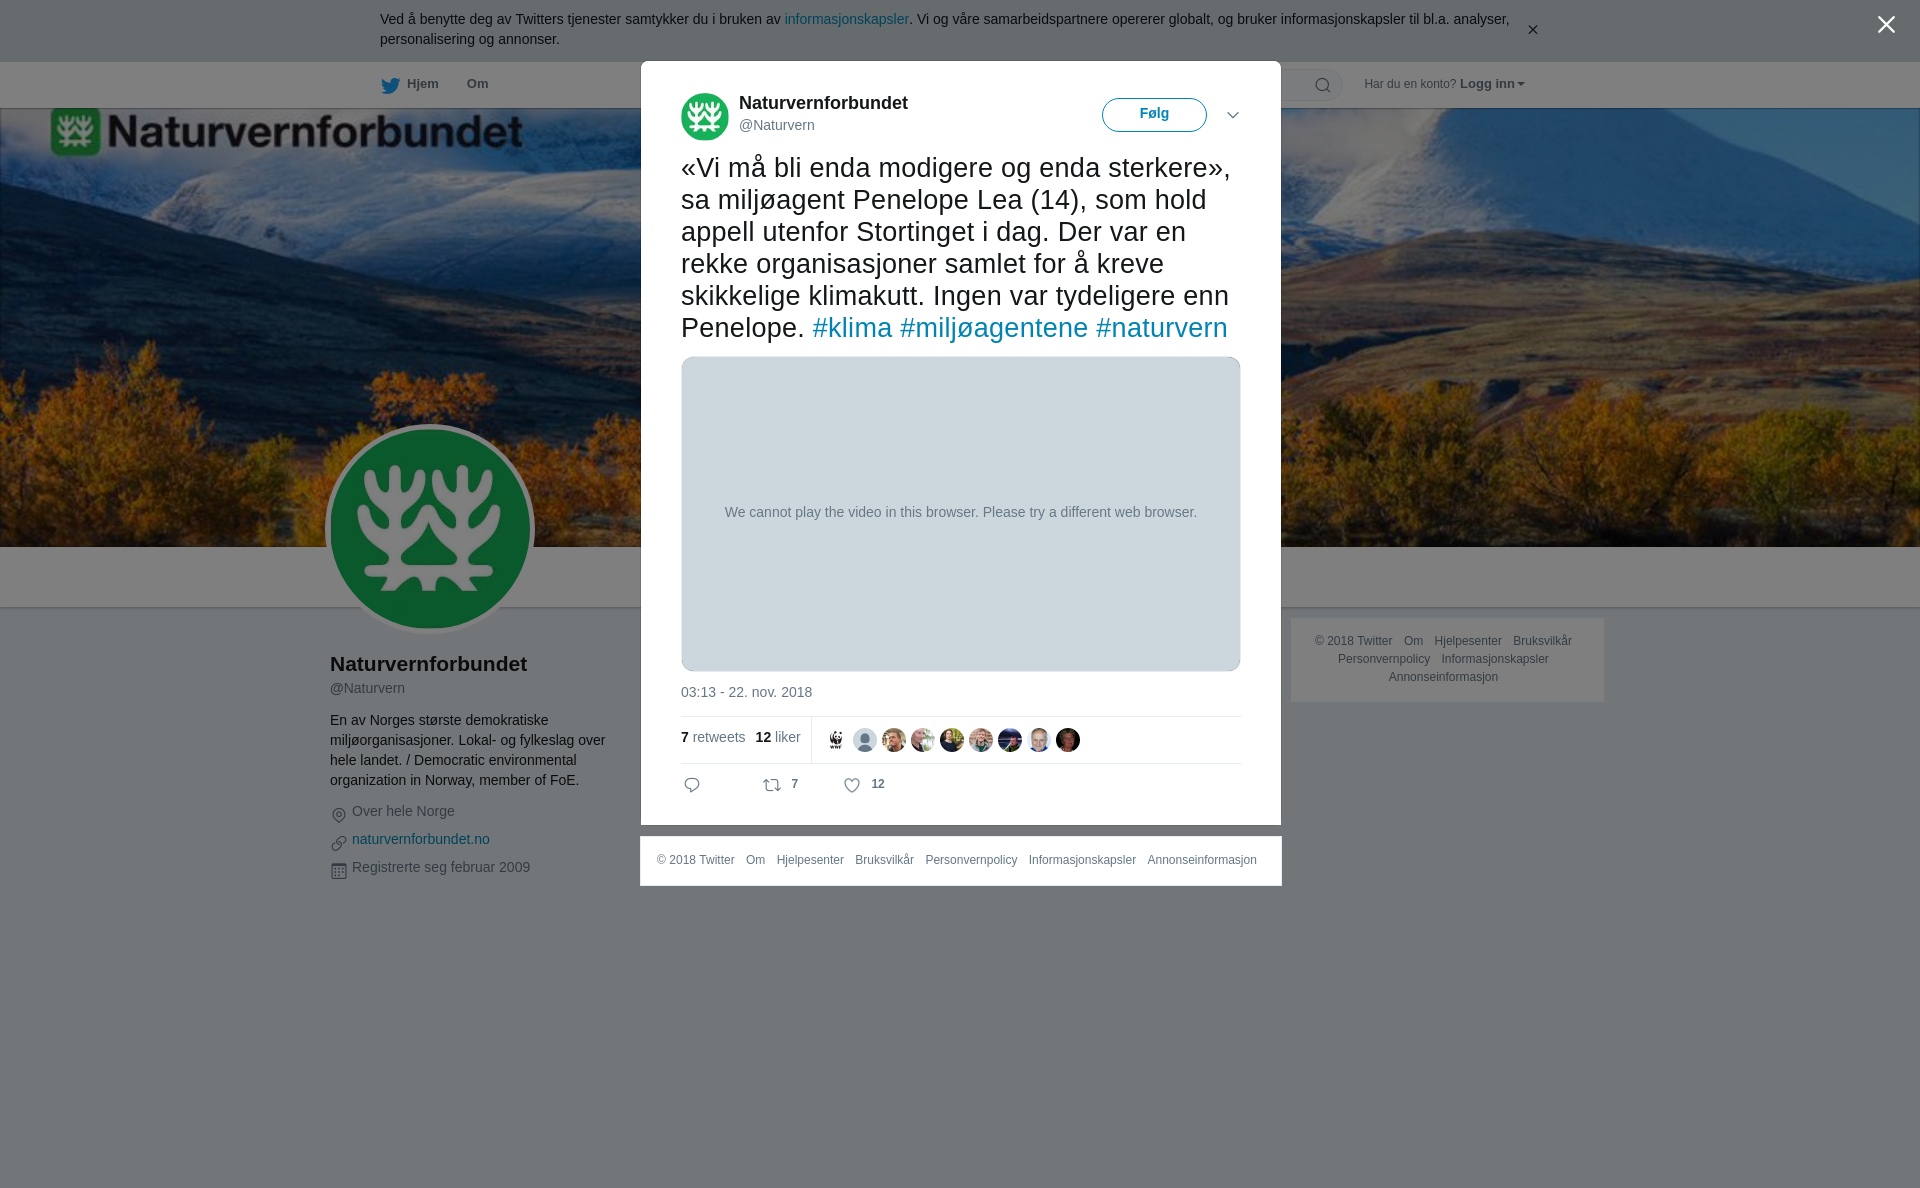The height and width of the screenshot is (1188, 1920).
Task: Close the tweet overlay with large X
Action: coord(1886,25)
